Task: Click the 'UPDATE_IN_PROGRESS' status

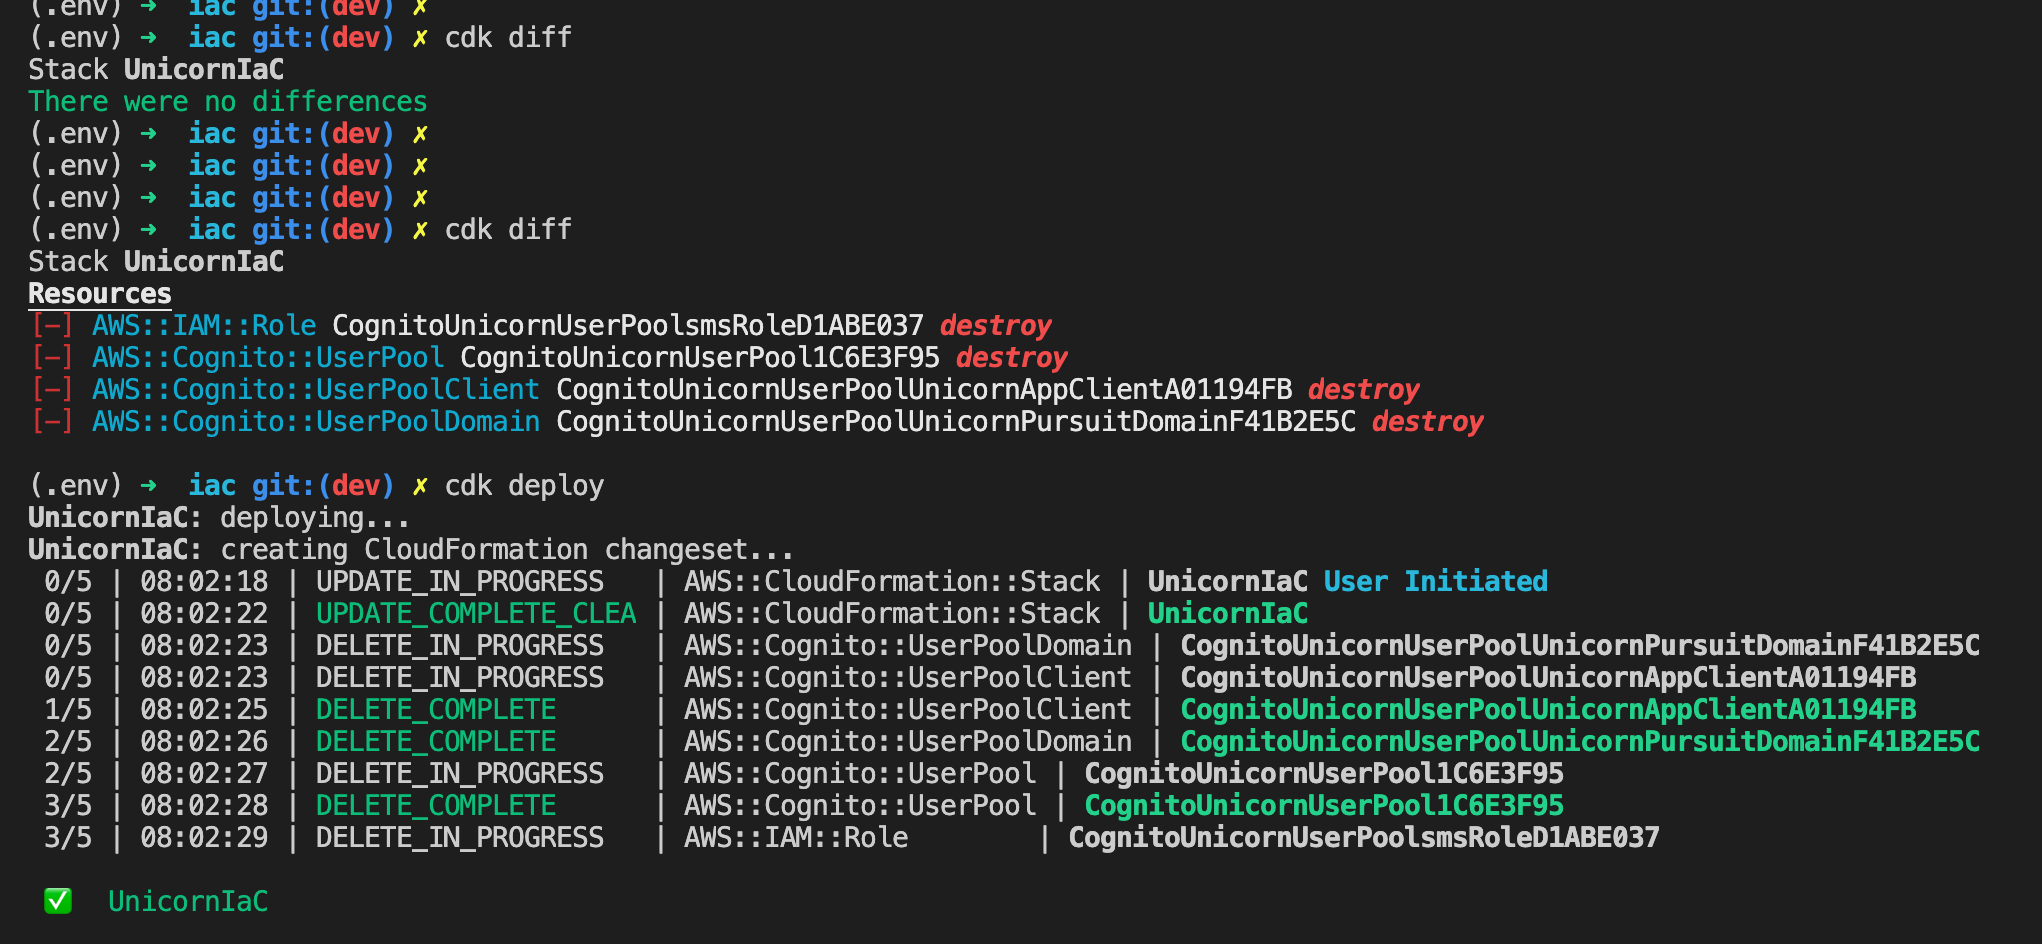Action: (x=460, y=582)
